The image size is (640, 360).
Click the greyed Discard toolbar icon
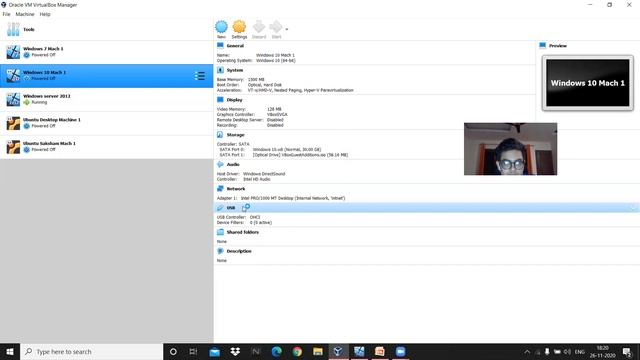tap(259, 27)
